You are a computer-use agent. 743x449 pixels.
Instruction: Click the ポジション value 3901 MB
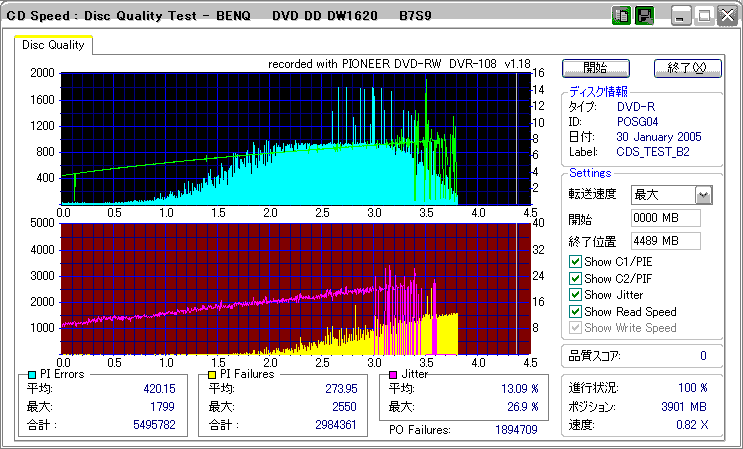[x=684, y=407]
